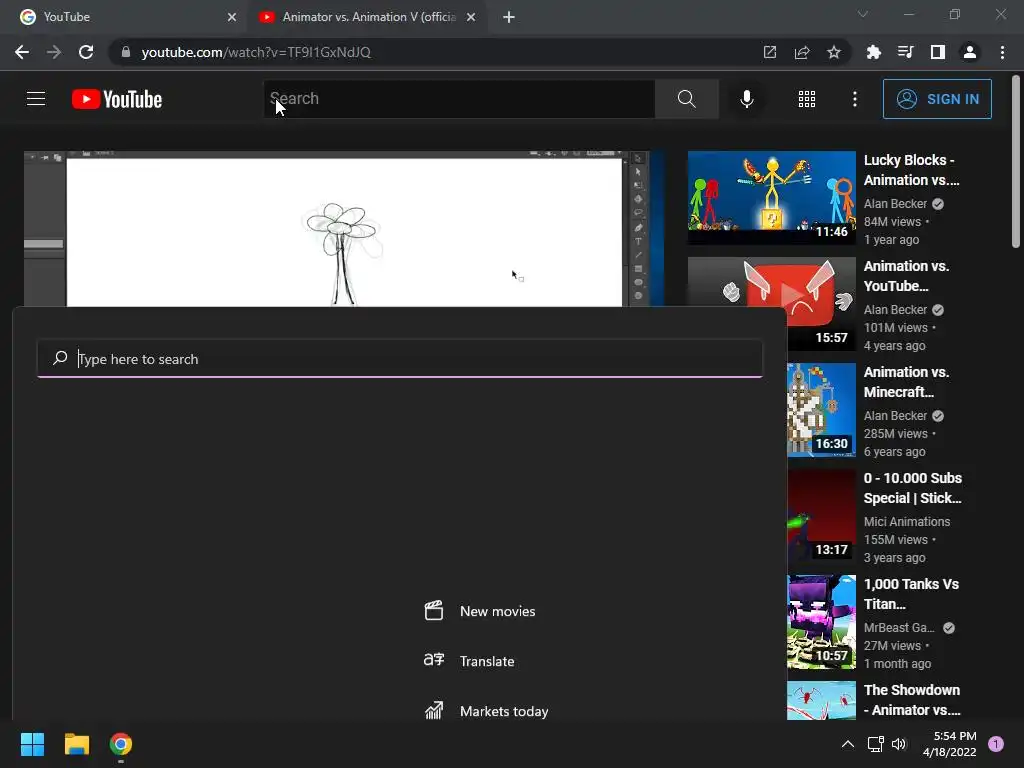This screenshot has width=1024, height=768.
Task: Focus the YouTube Search field
Action: pos(459,99)
